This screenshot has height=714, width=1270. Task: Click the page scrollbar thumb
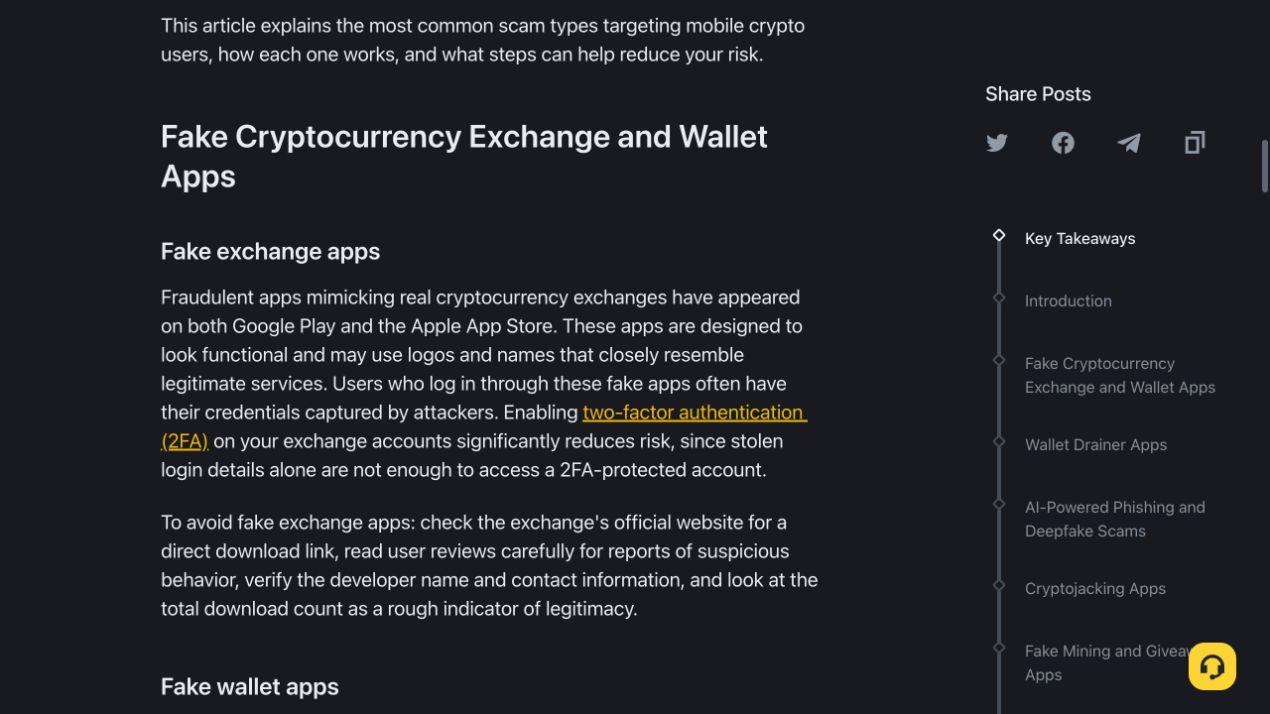click(1265, 166)
